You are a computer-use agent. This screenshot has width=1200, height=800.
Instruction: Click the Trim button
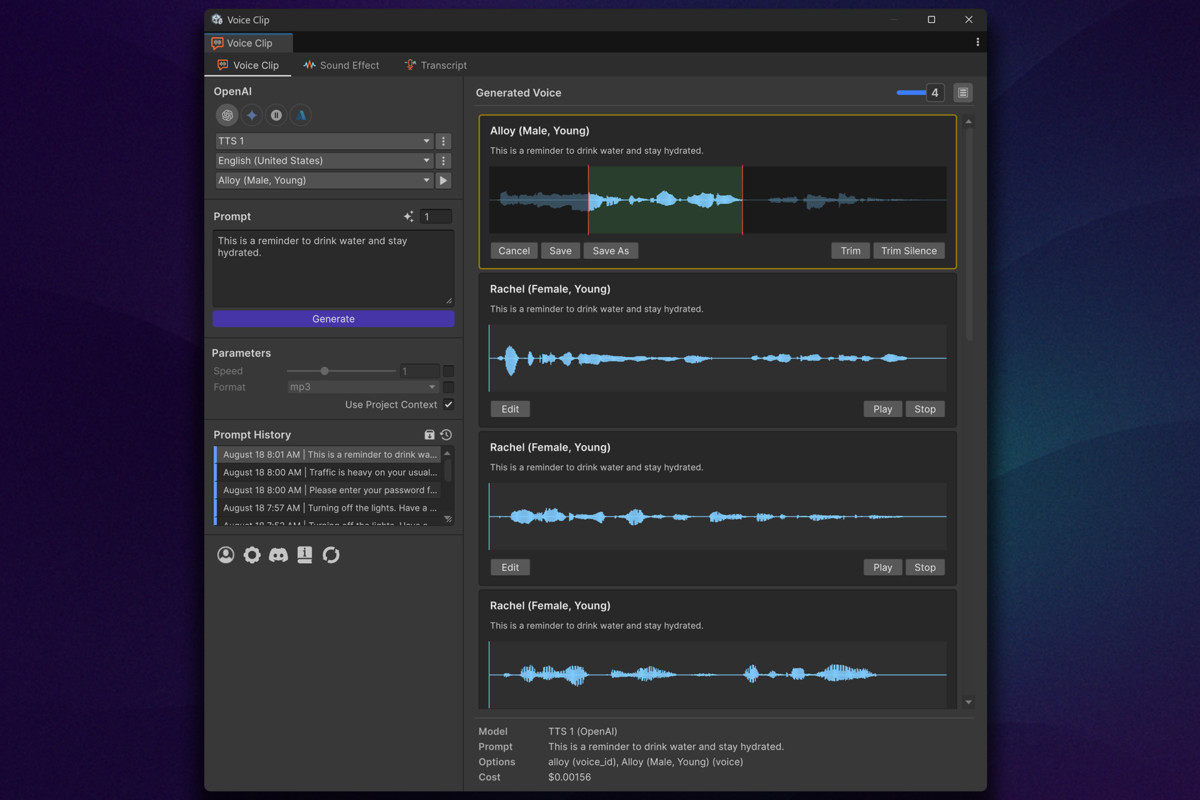(x=850, y=251)
